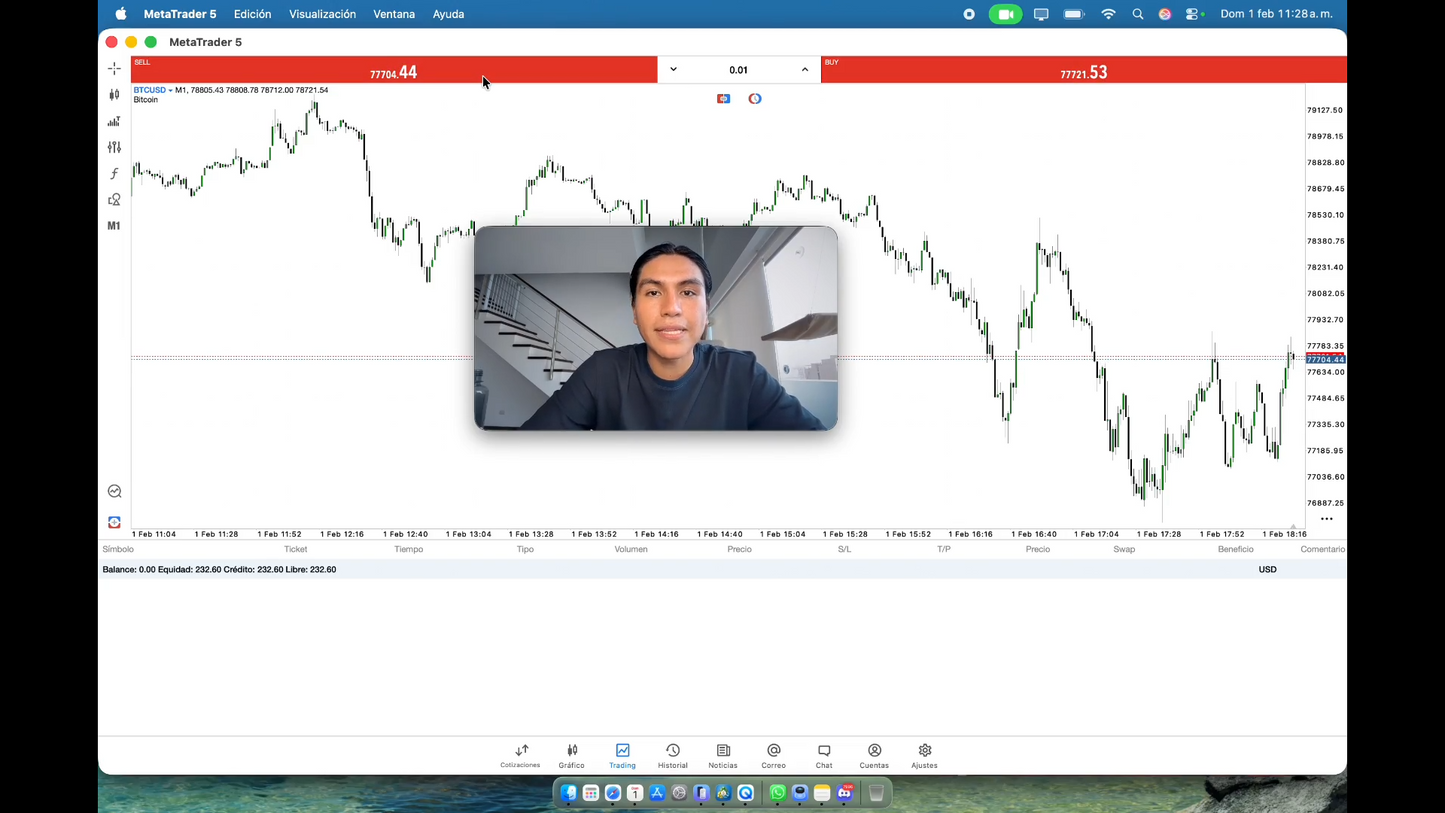Open the indicators list with the f icon
This screenshot has width=1445, height=813.
[x=114, y=173]
